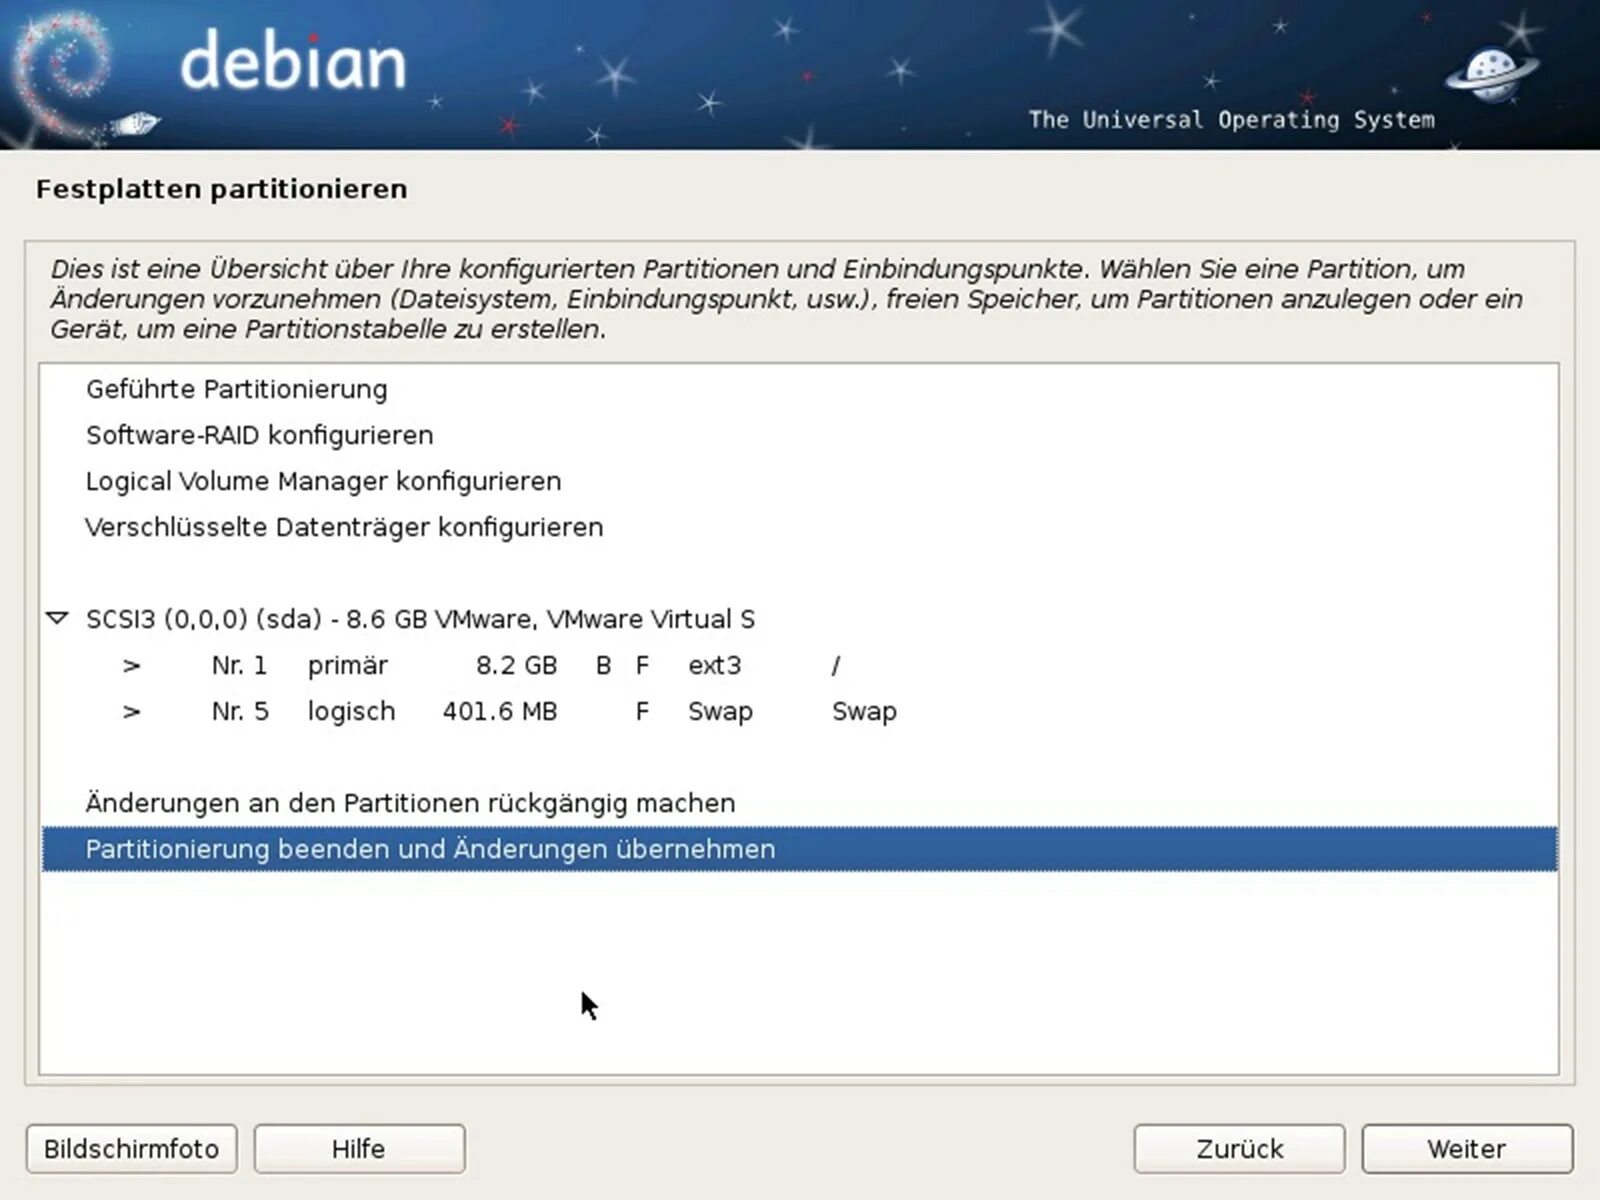Click the arrow icon before Nr. 1
1600x1200 pixels.
pyautogui.click(x=131, y=665)
